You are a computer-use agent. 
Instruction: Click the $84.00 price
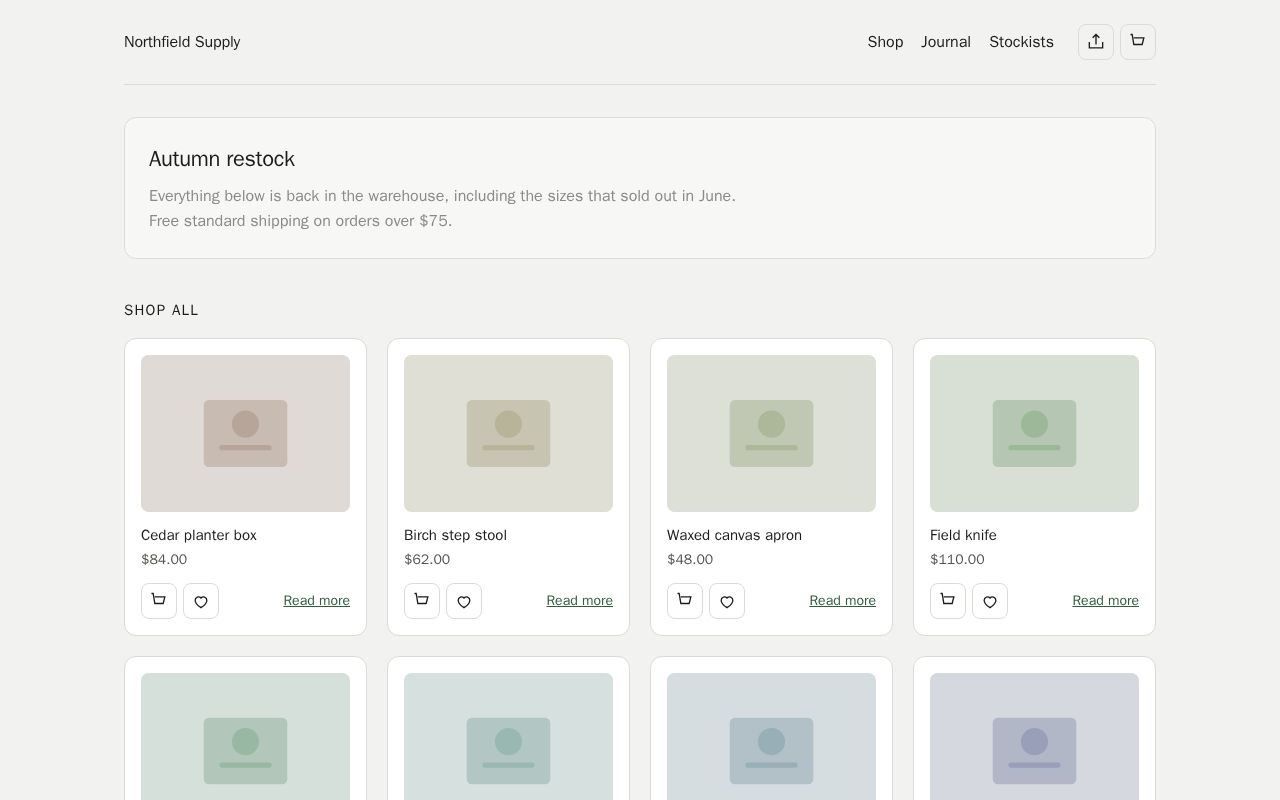(x=164, y=560)
